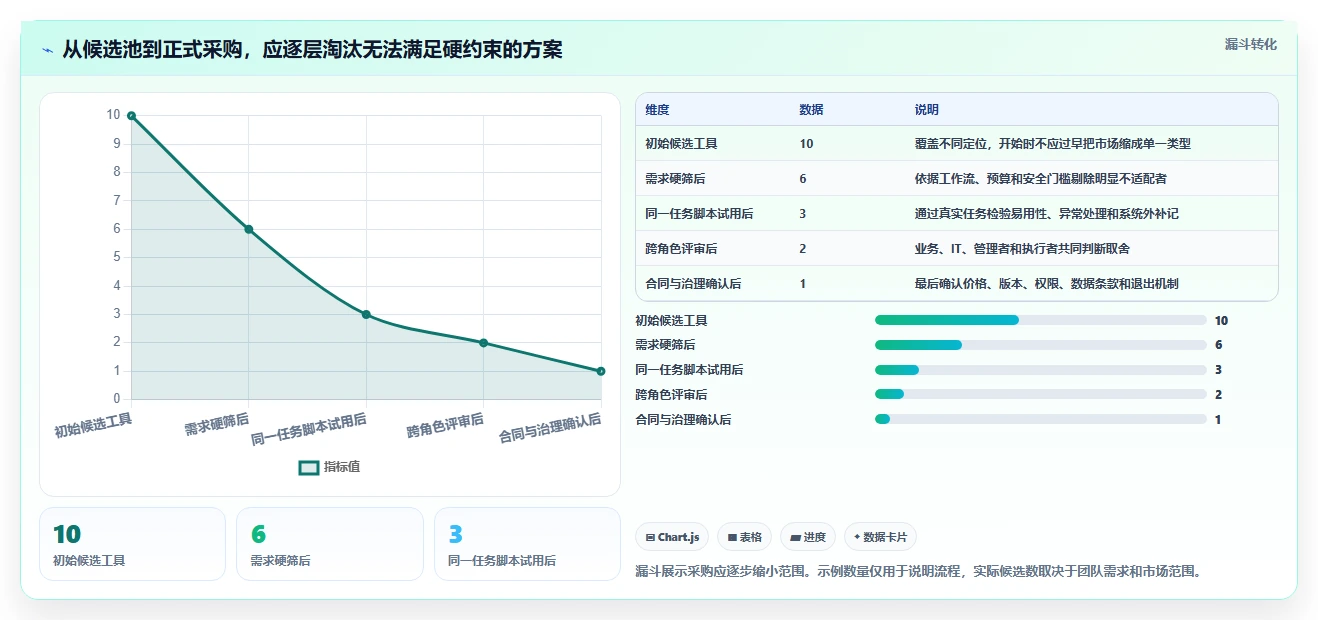Click 跨角色评审后 cell in the table
Viewport: 1318px width, 620px height.
(x=681, y=249)
